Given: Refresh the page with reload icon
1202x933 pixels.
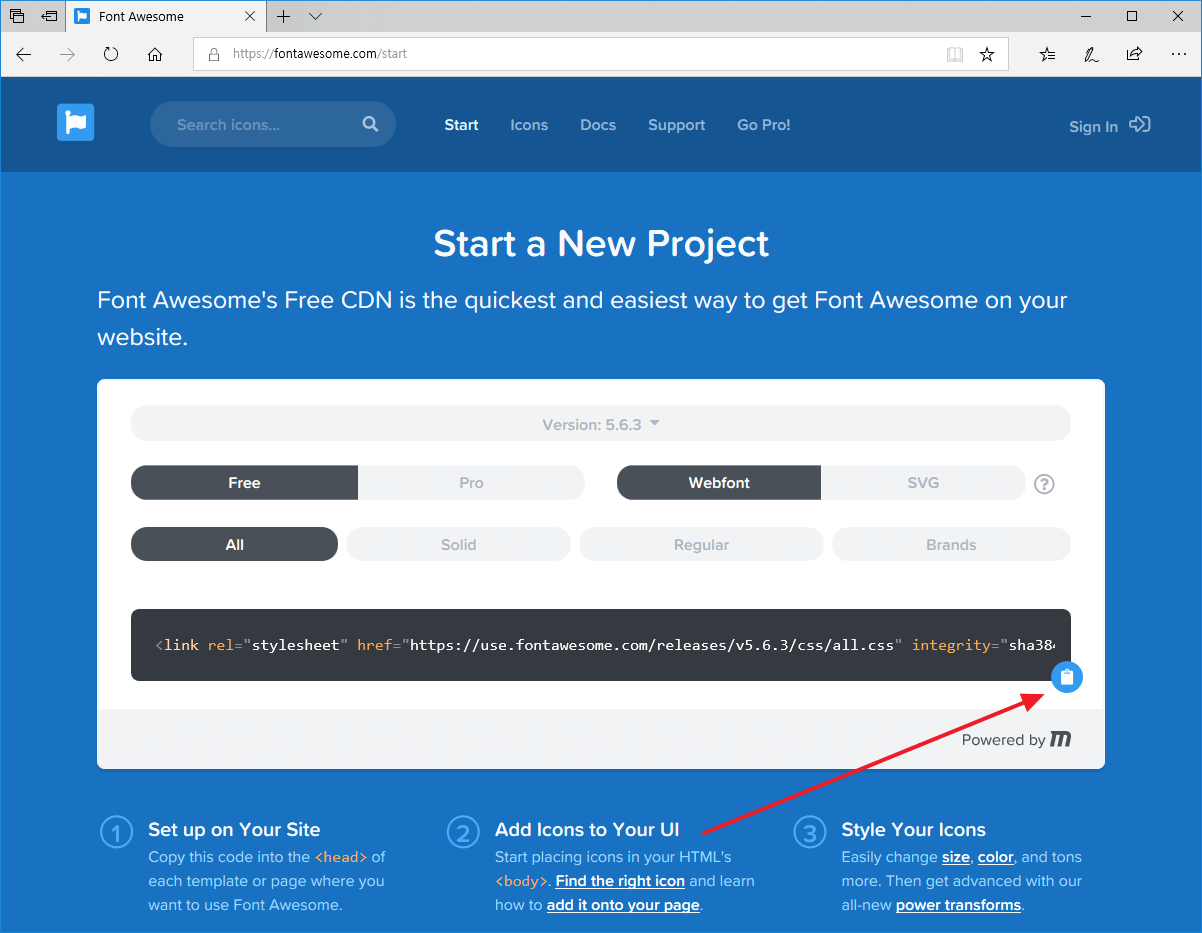Looking at the screenshot, I should coord(111,54).
